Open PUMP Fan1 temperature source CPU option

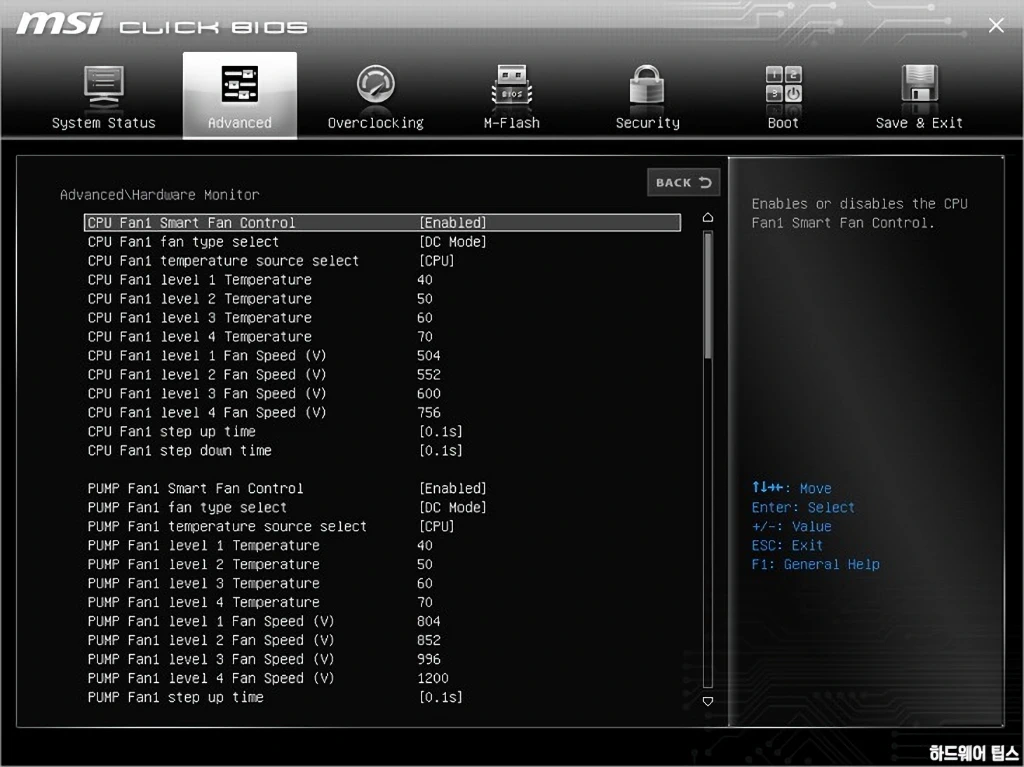[x=436, y=527]
